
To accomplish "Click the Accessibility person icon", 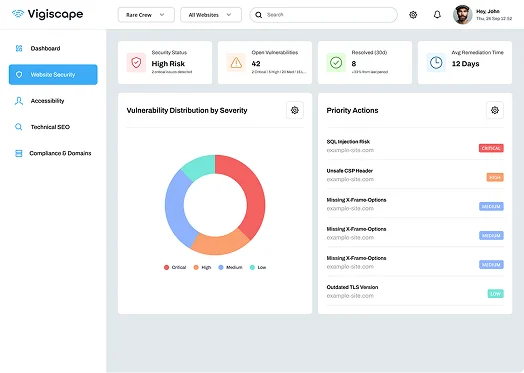I will (19, 101).
